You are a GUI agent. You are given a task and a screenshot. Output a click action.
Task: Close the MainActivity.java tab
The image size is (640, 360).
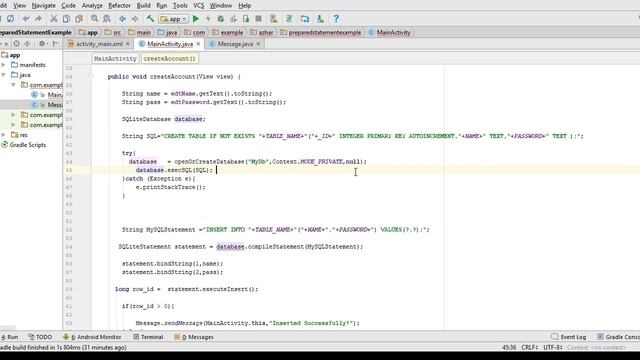click(x=198, y=44)
